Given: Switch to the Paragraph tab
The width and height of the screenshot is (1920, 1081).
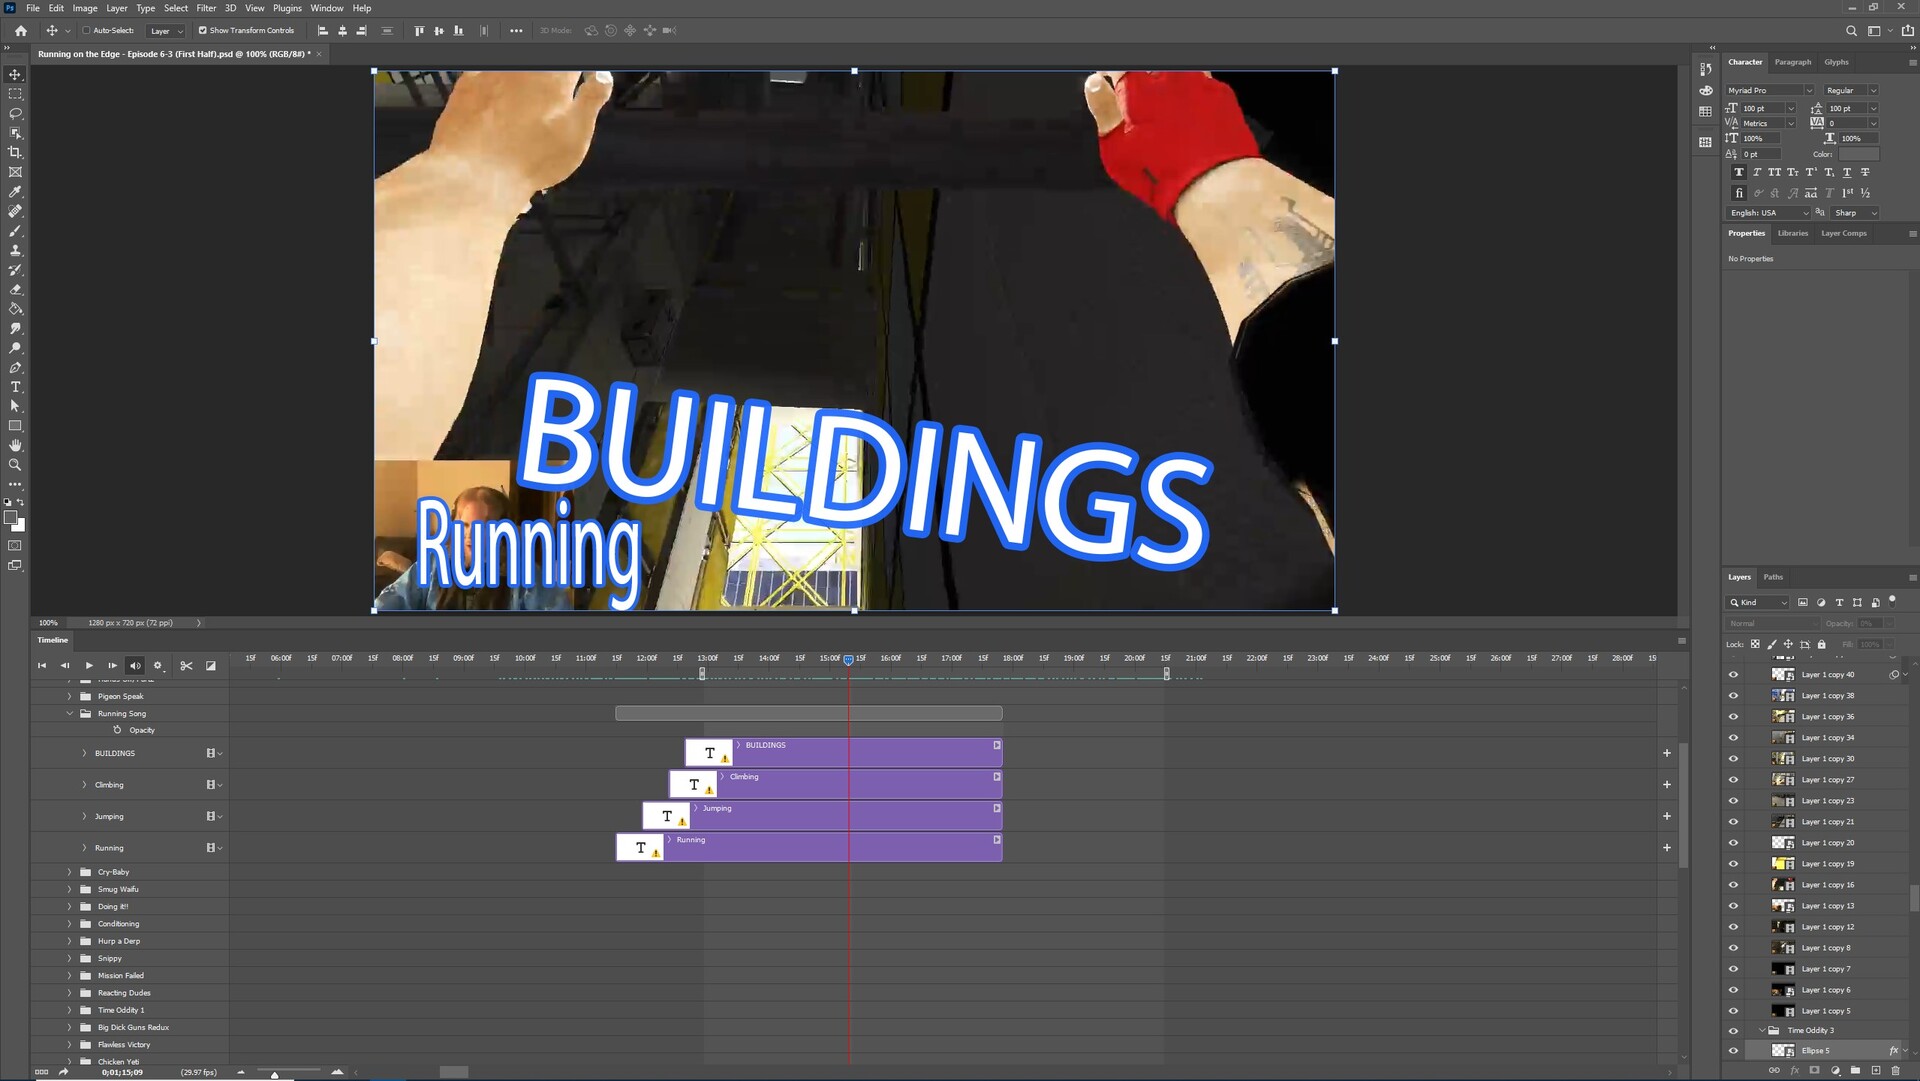Looking at the screenshot, I should (1792, 62).
